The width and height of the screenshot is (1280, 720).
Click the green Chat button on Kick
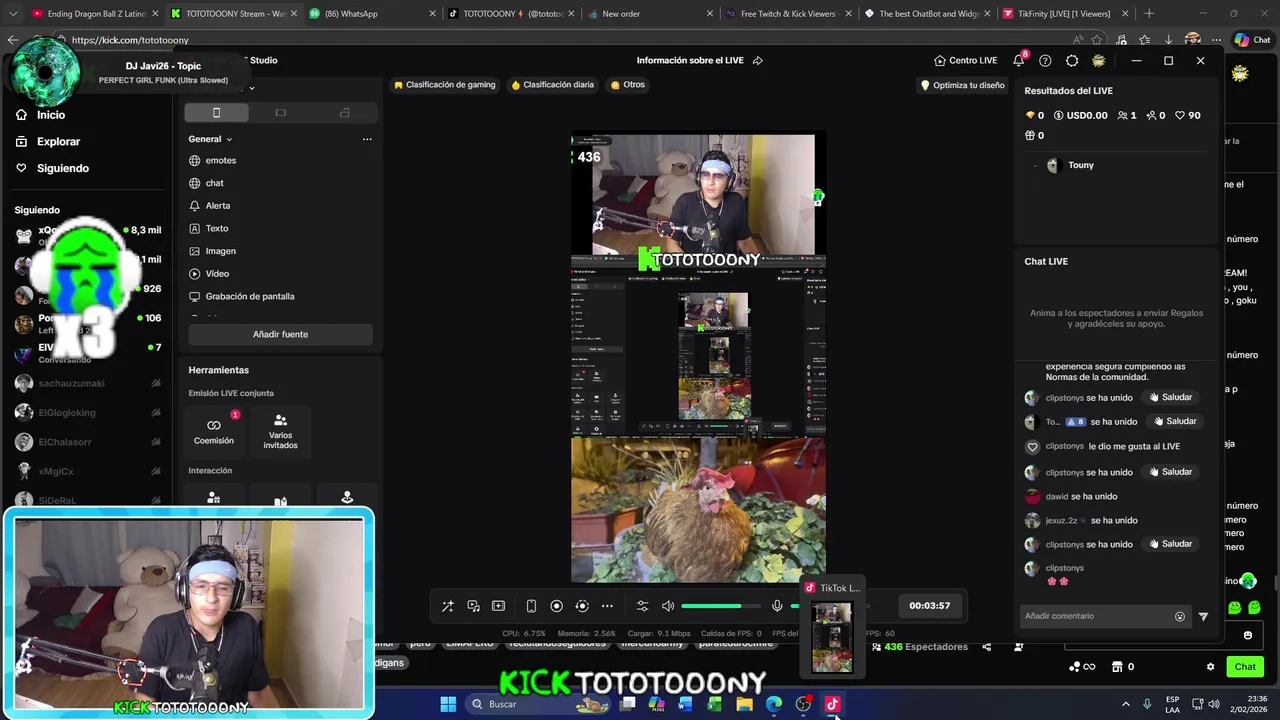point(1245,667)
